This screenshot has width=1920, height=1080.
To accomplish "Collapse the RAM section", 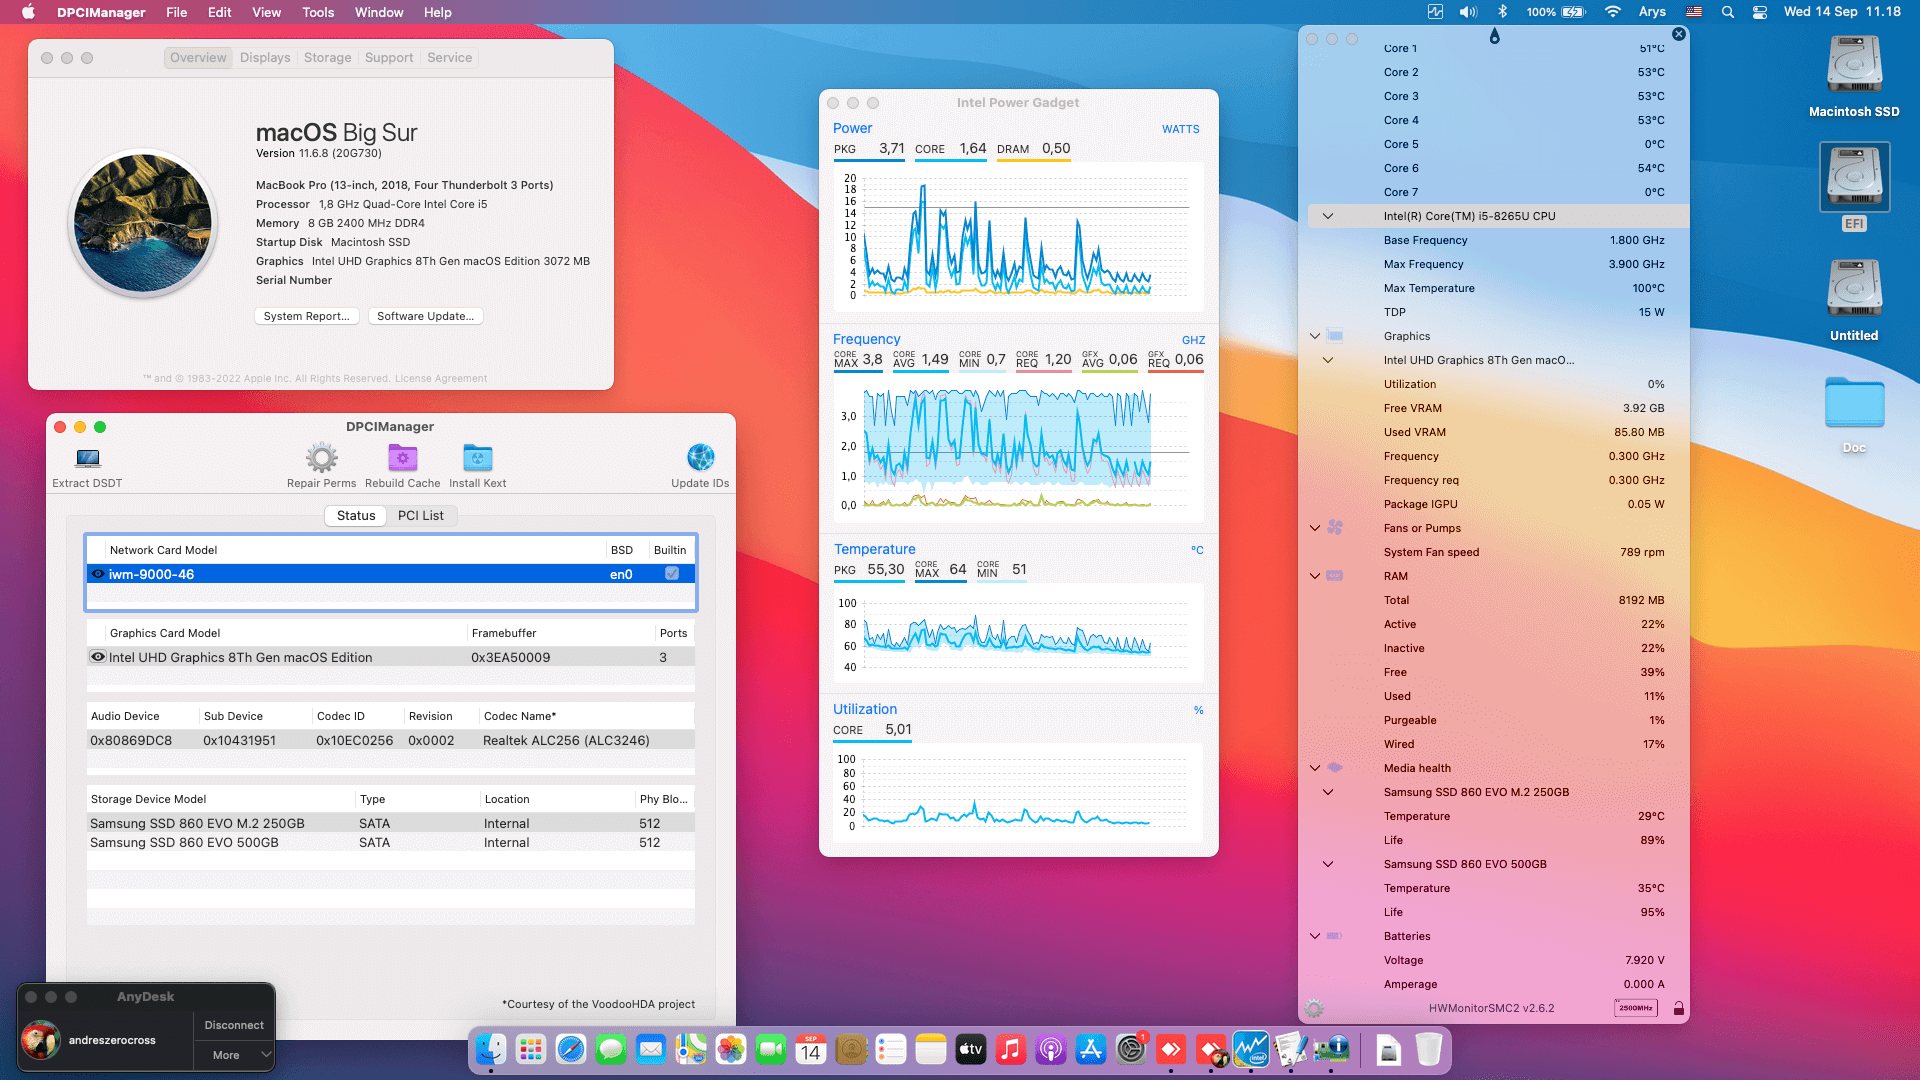I will pyautogui.click(x=1315, y=576).
